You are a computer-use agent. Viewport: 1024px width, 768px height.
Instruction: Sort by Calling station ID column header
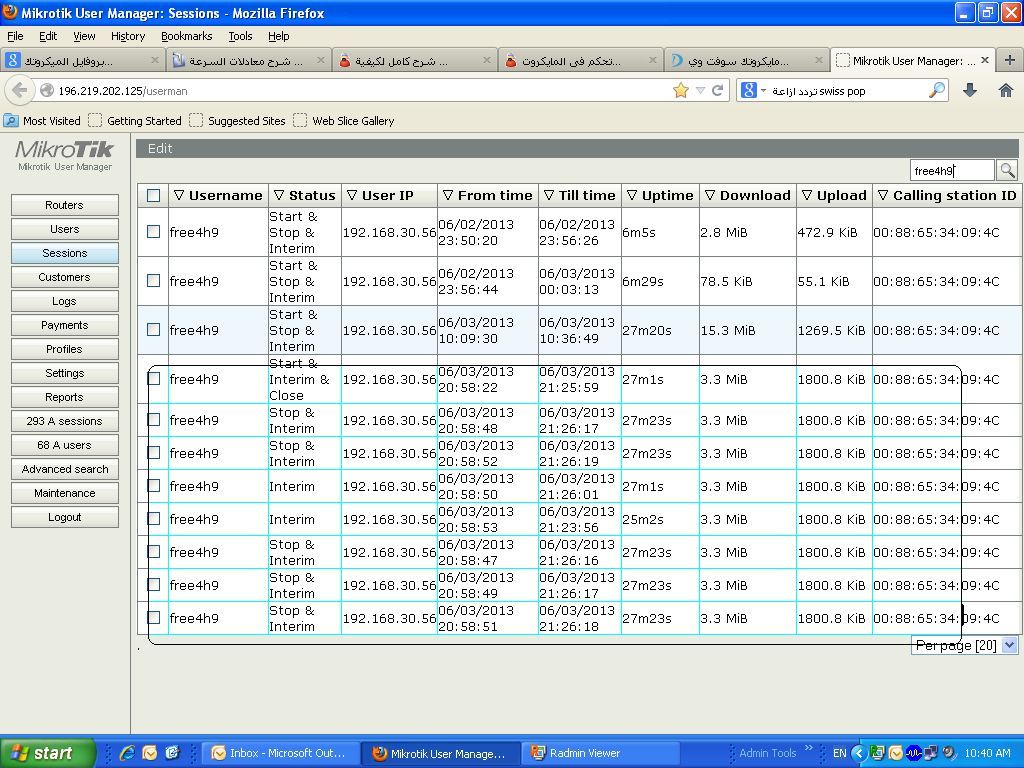pyautogui.click(x=947, y=195)
